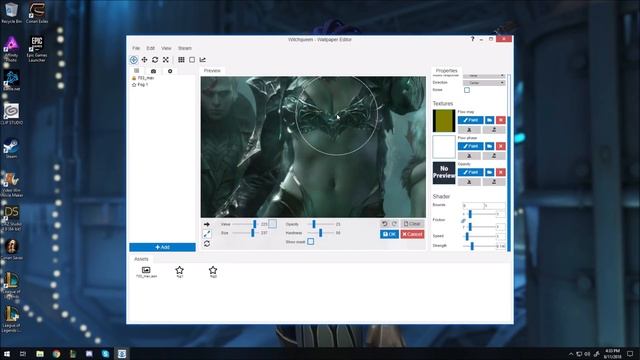Open folder to import Opacity texture

click(x=489, y=172)
